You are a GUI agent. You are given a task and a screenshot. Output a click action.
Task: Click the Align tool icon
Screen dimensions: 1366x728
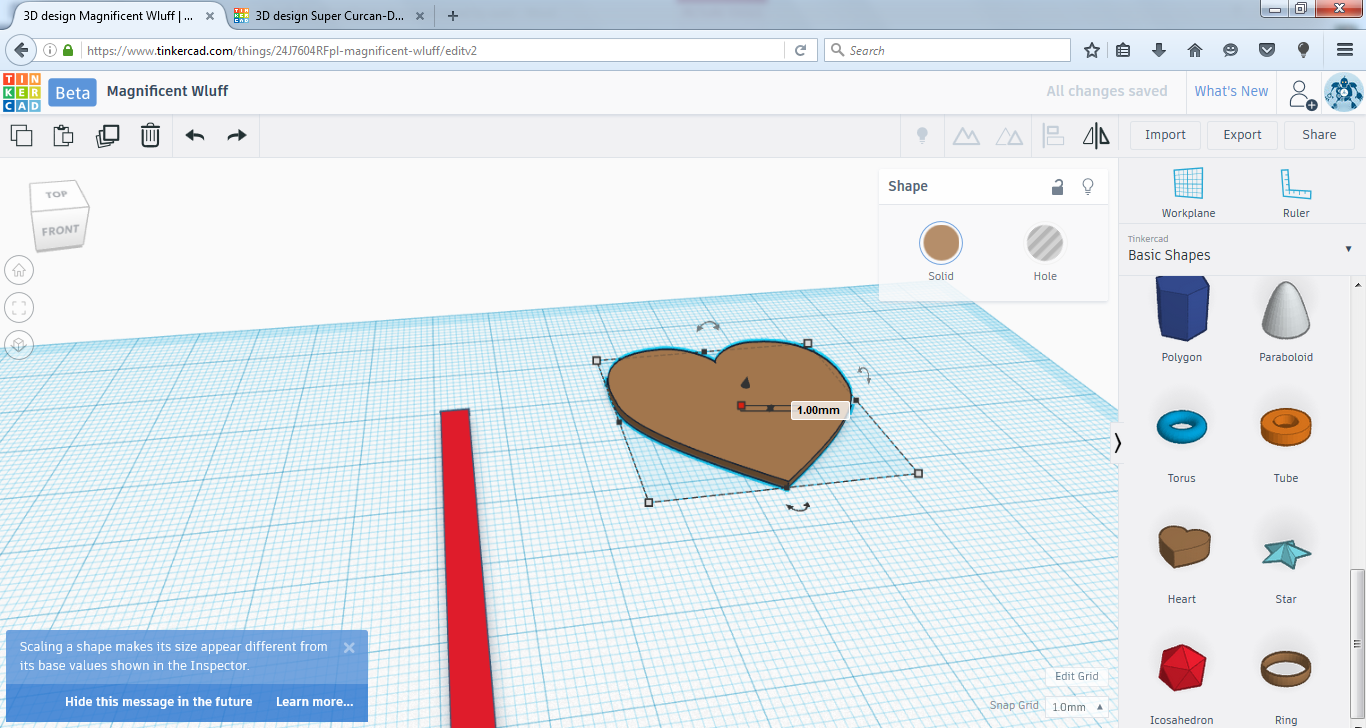1053,136
